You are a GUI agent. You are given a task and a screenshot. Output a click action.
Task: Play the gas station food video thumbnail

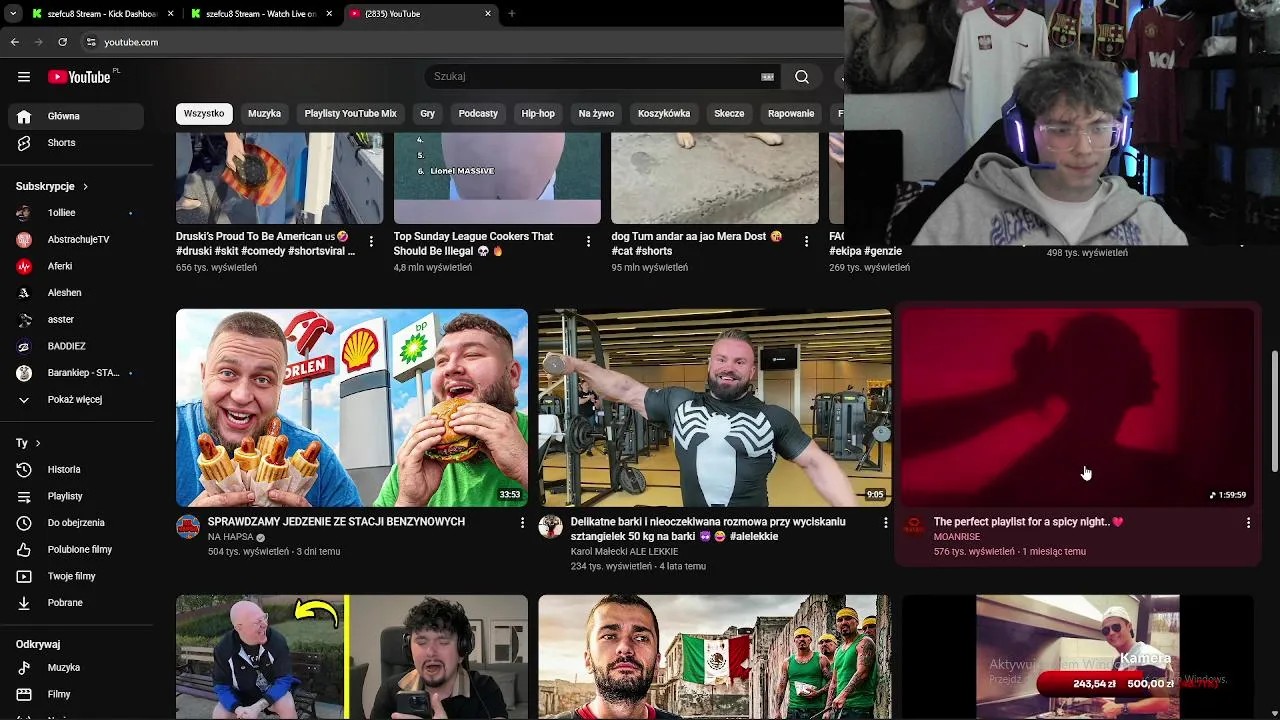352,408
